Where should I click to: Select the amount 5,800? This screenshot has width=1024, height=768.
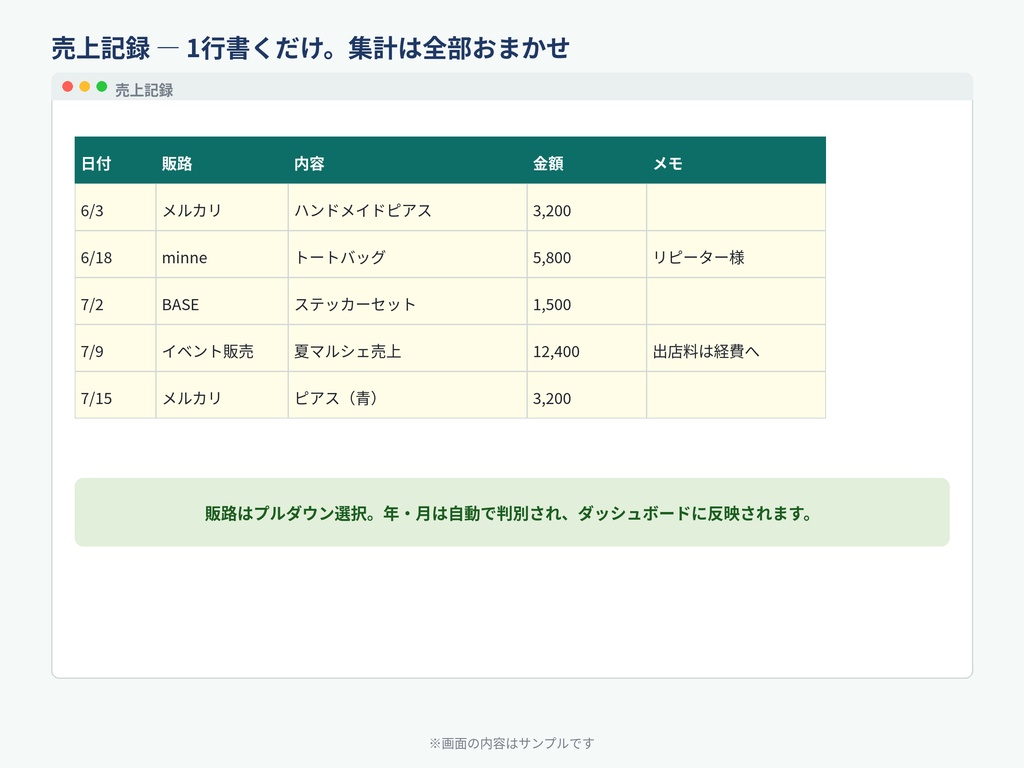586,255
